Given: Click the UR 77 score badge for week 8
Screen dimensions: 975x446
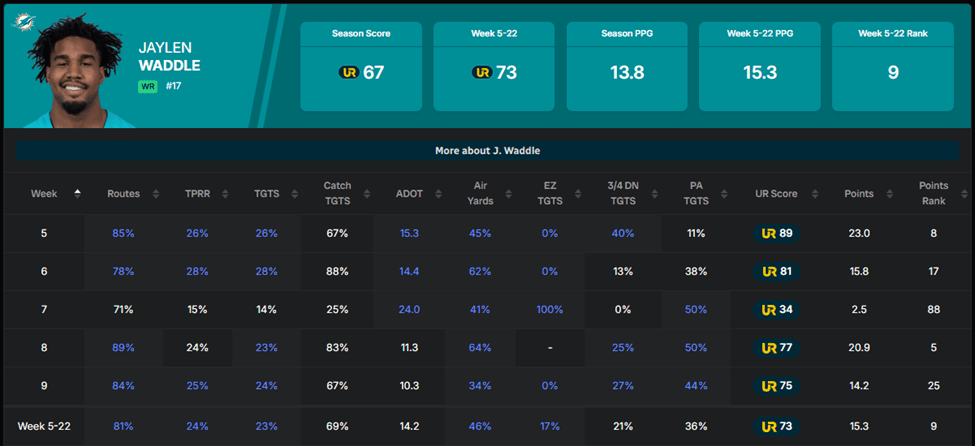Looking at the screenshot, I should click(776, 347).
